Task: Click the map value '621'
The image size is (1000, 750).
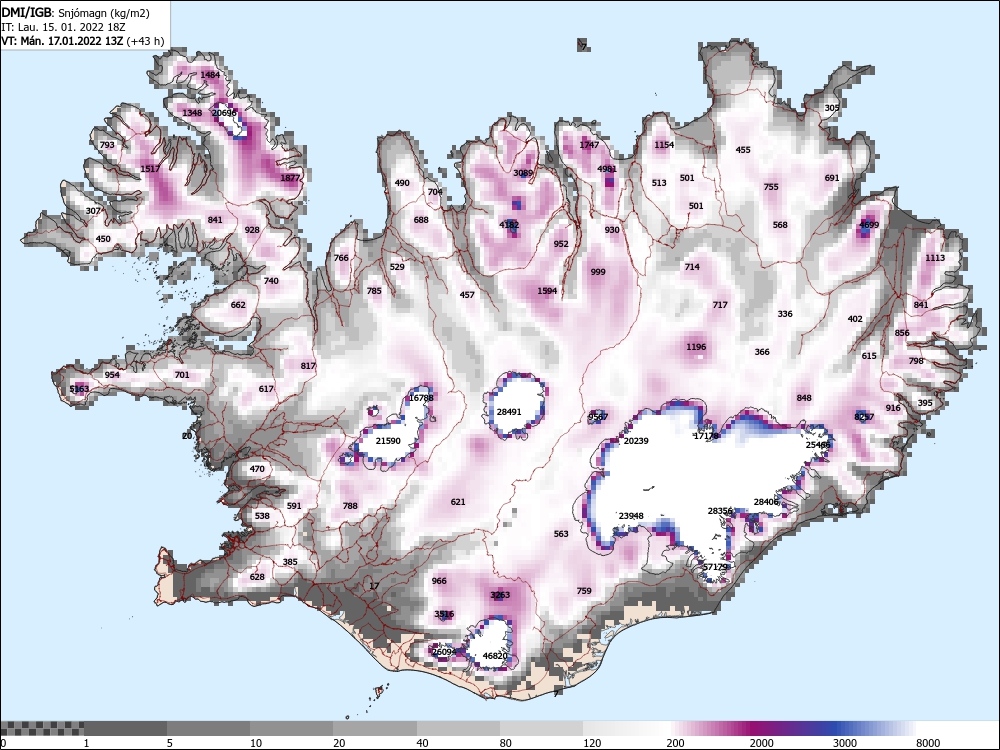Action: pos(458,502)
